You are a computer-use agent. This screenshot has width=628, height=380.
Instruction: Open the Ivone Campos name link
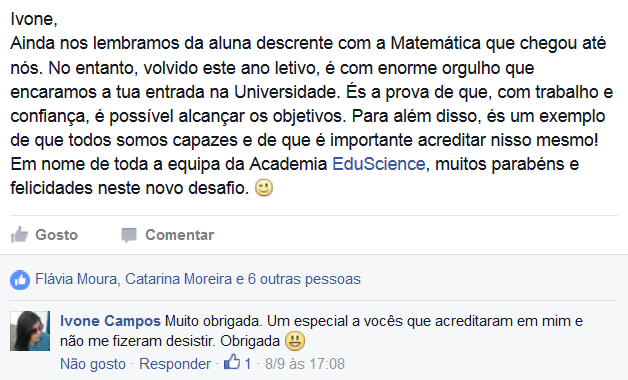tap(110, 321)
